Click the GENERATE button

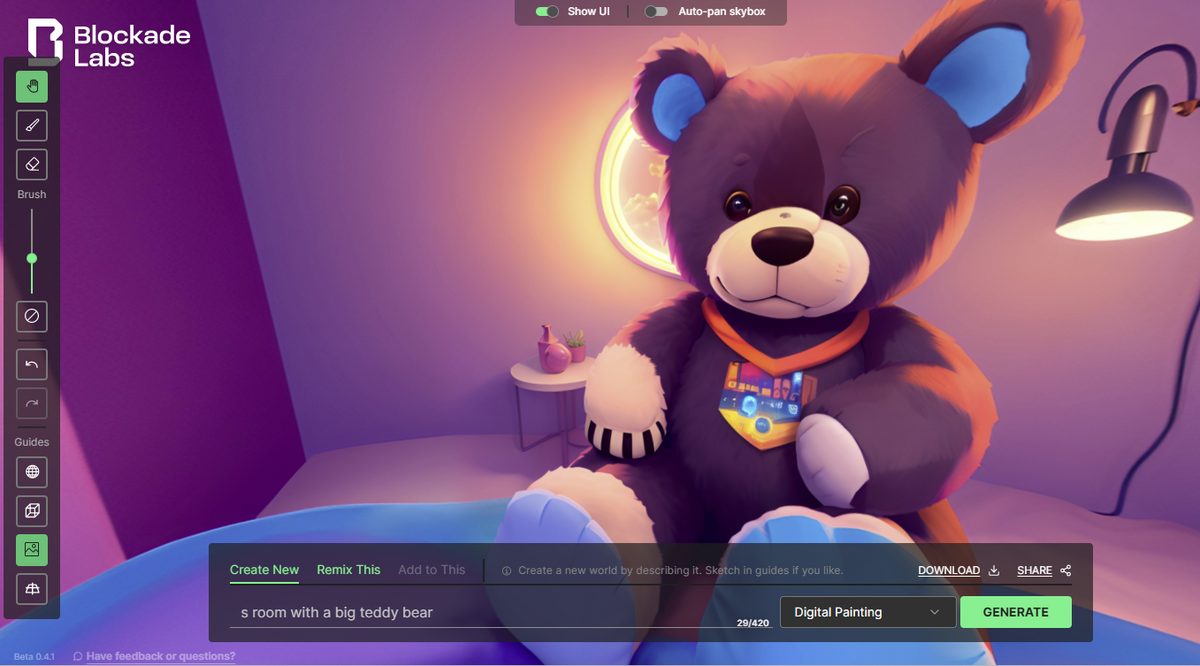click(x=1016, y=612)
